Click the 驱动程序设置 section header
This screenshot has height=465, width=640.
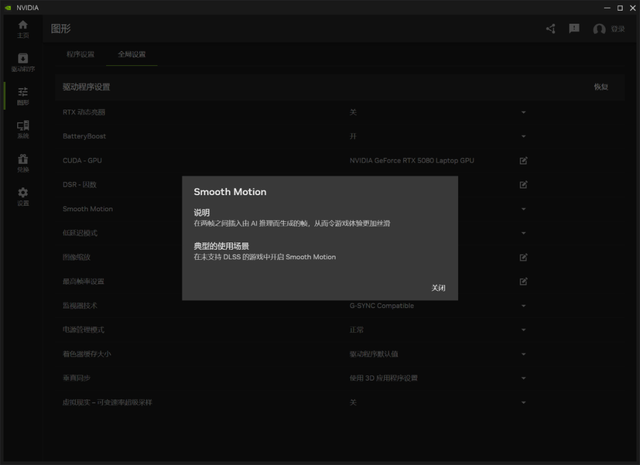click(x=86, y=87)
